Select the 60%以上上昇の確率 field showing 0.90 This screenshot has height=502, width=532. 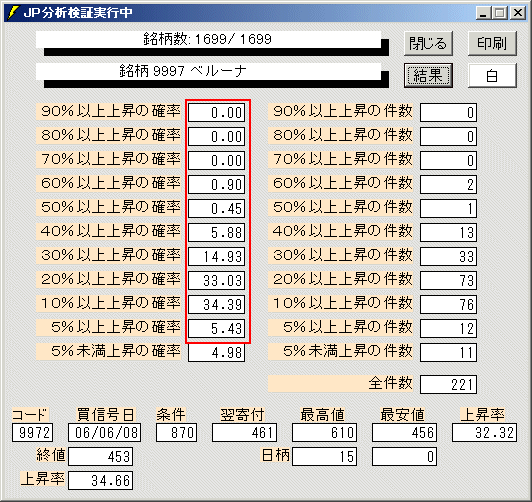pos(216,185)
